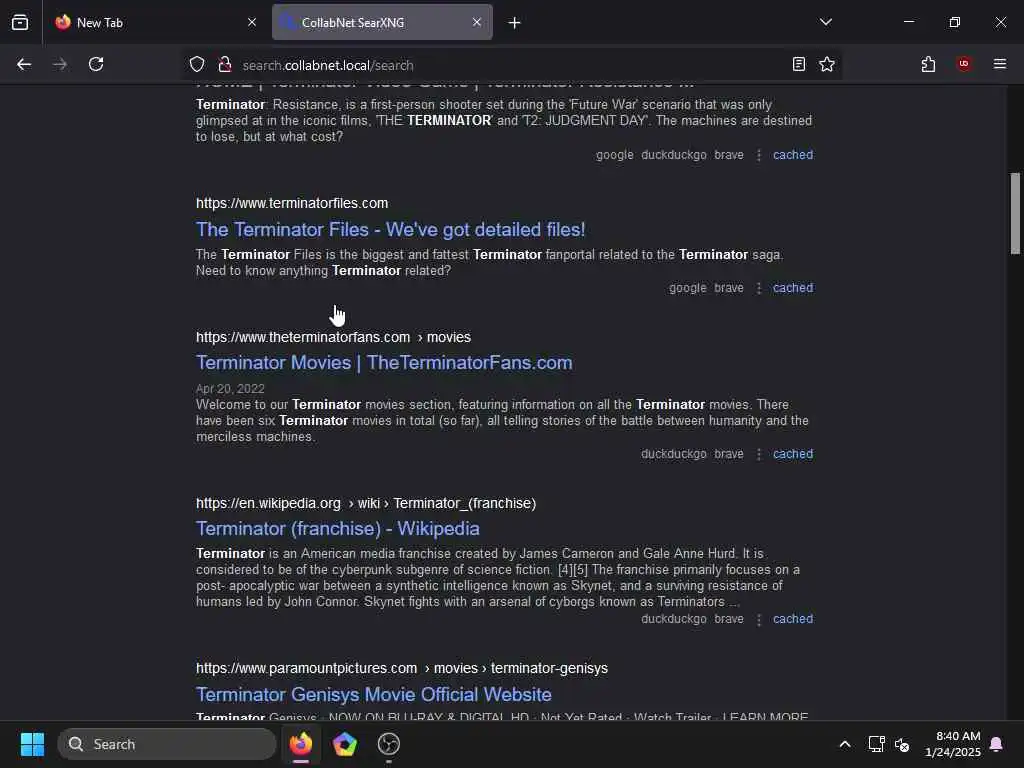This screenshot has height=768, width=1024.
Task: Open options dots for Wikipedia result
Action: pos(759,619)
